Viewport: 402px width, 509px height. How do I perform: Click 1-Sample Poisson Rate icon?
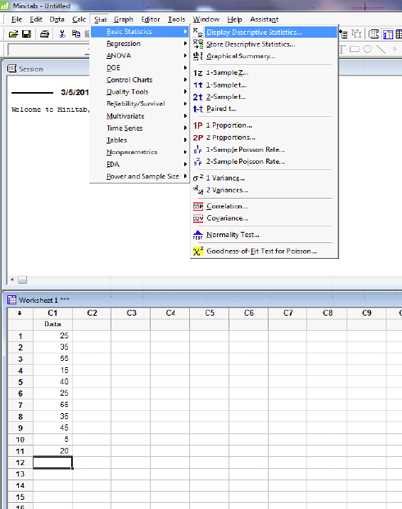[198, 150]
